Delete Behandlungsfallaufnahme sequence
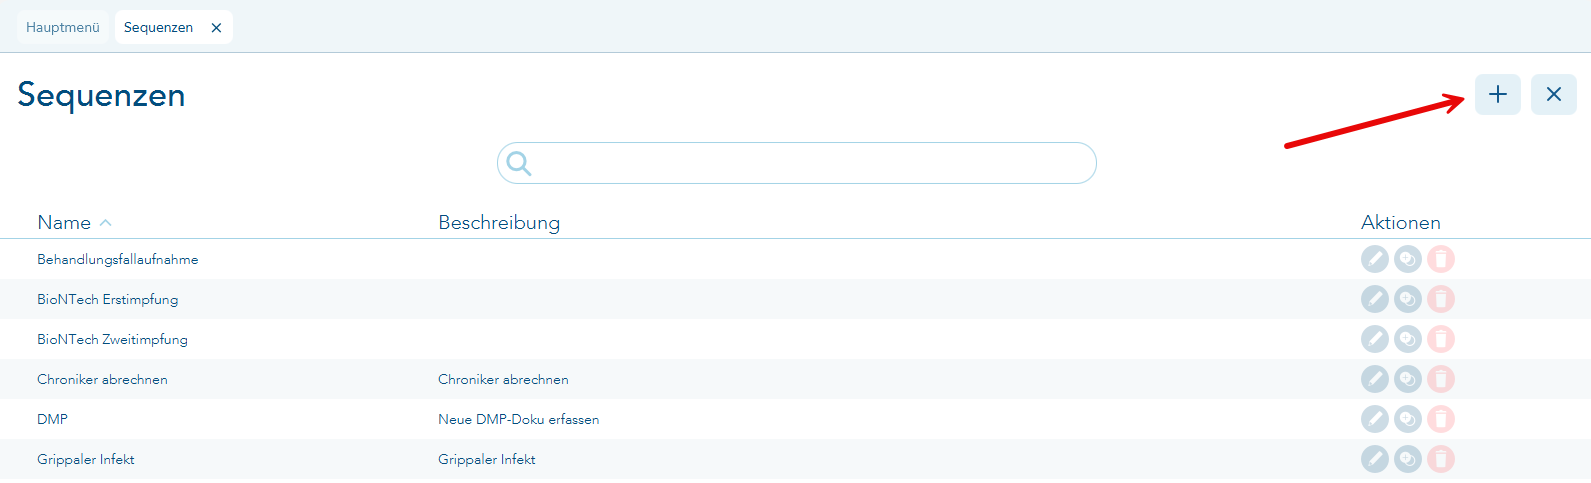 point(1441,259)
